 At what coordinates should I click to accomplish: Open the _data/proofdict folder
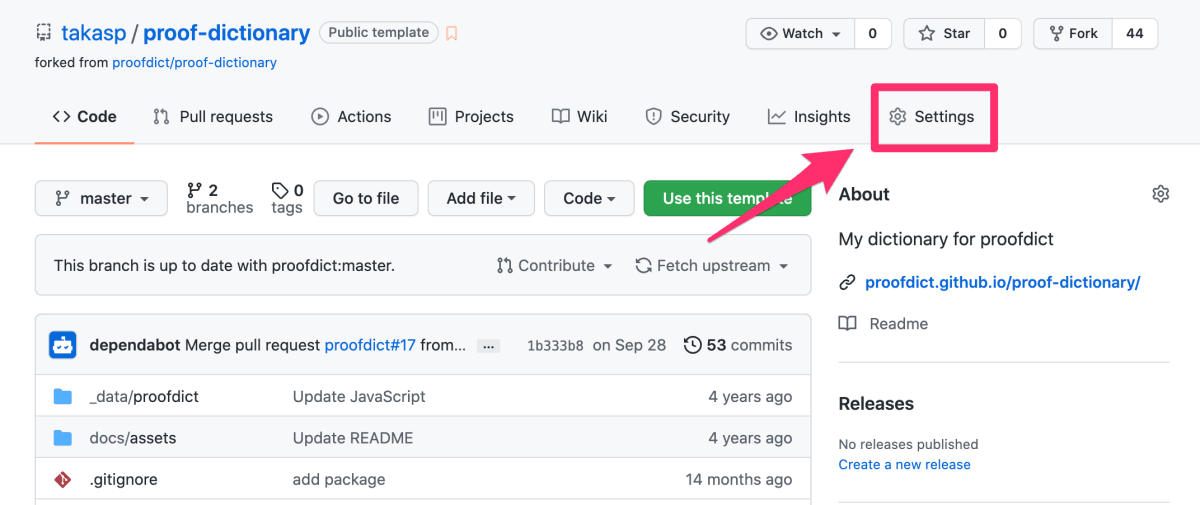tap(144, 397)
